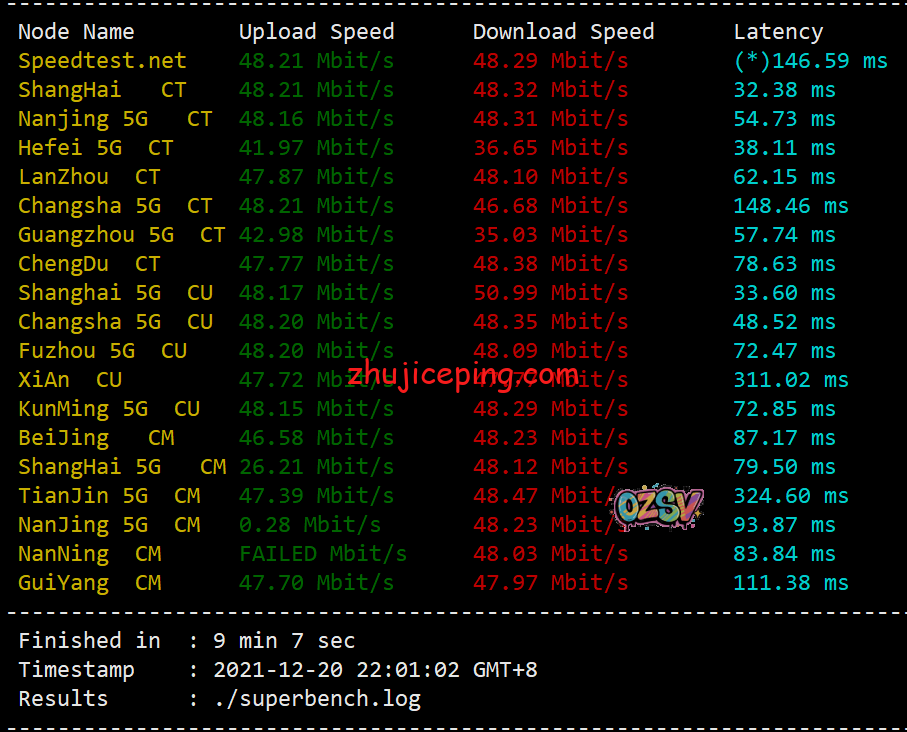The image size is (907, 732).
Task: Select the LanZhou CT node name
Action: [x=89, y=177]
